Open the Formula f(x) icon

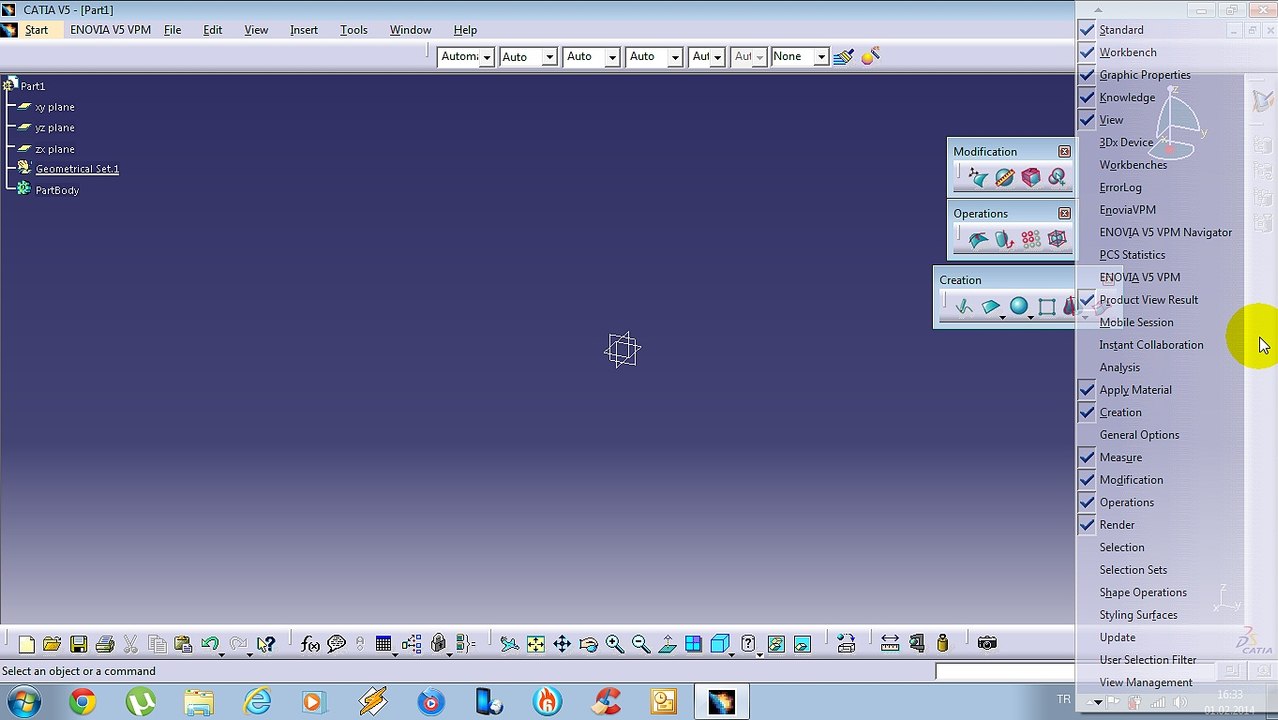[x=310, y=644]
